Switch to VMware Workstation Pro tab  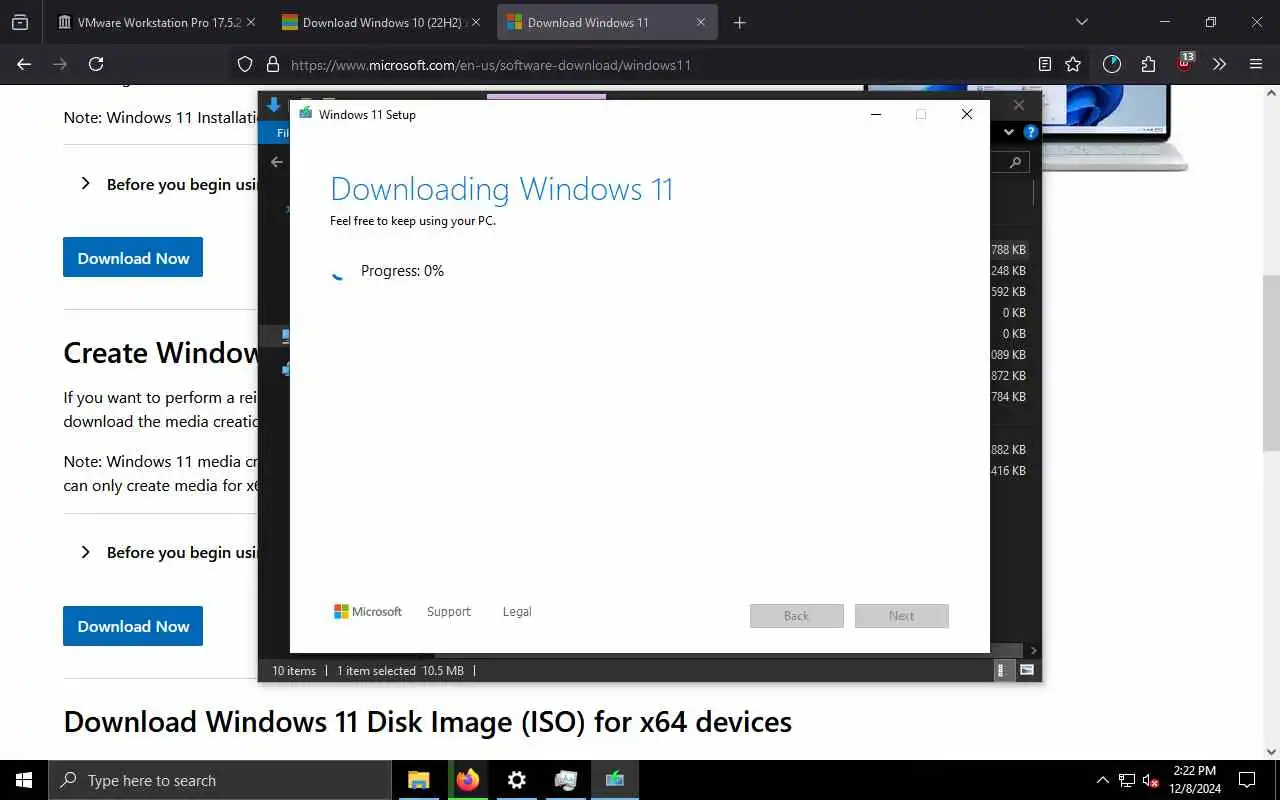(159, 22)
